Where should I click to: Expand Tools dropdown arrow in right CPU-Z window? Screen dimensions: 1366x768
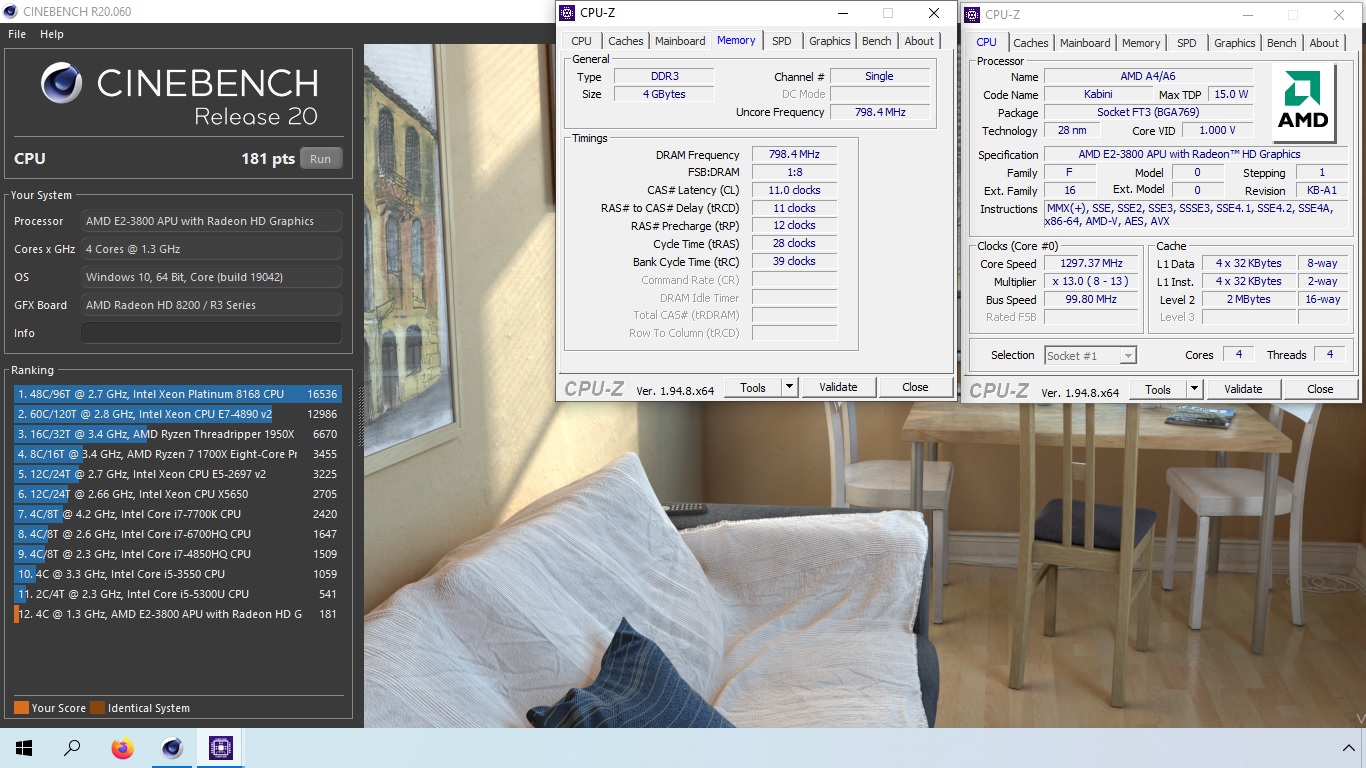point(1194,389)
